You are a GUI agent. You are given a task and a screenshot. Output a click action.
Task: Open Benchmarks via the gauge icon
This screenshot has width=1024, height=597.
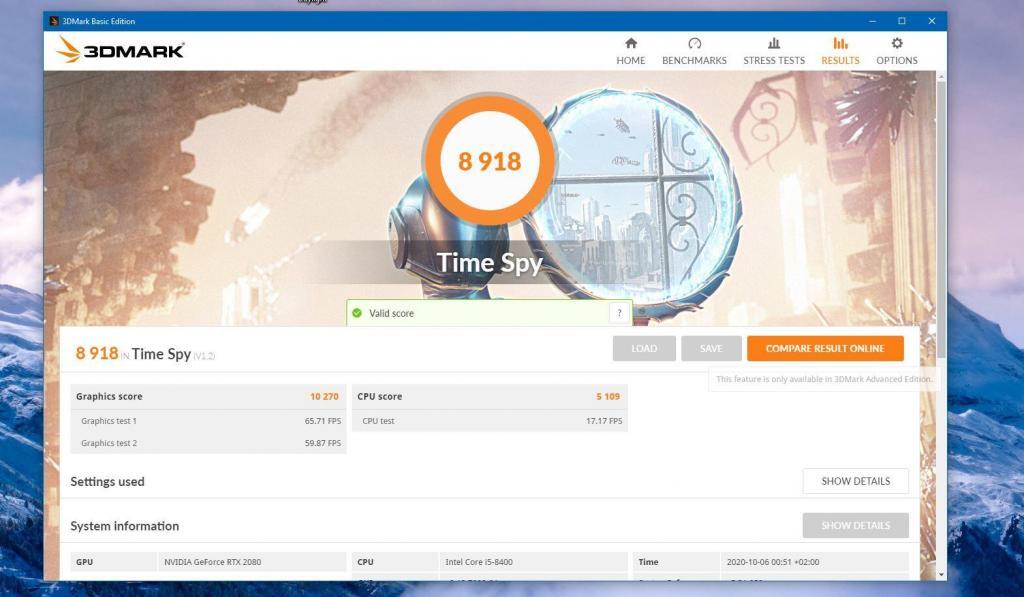[694, 44]
